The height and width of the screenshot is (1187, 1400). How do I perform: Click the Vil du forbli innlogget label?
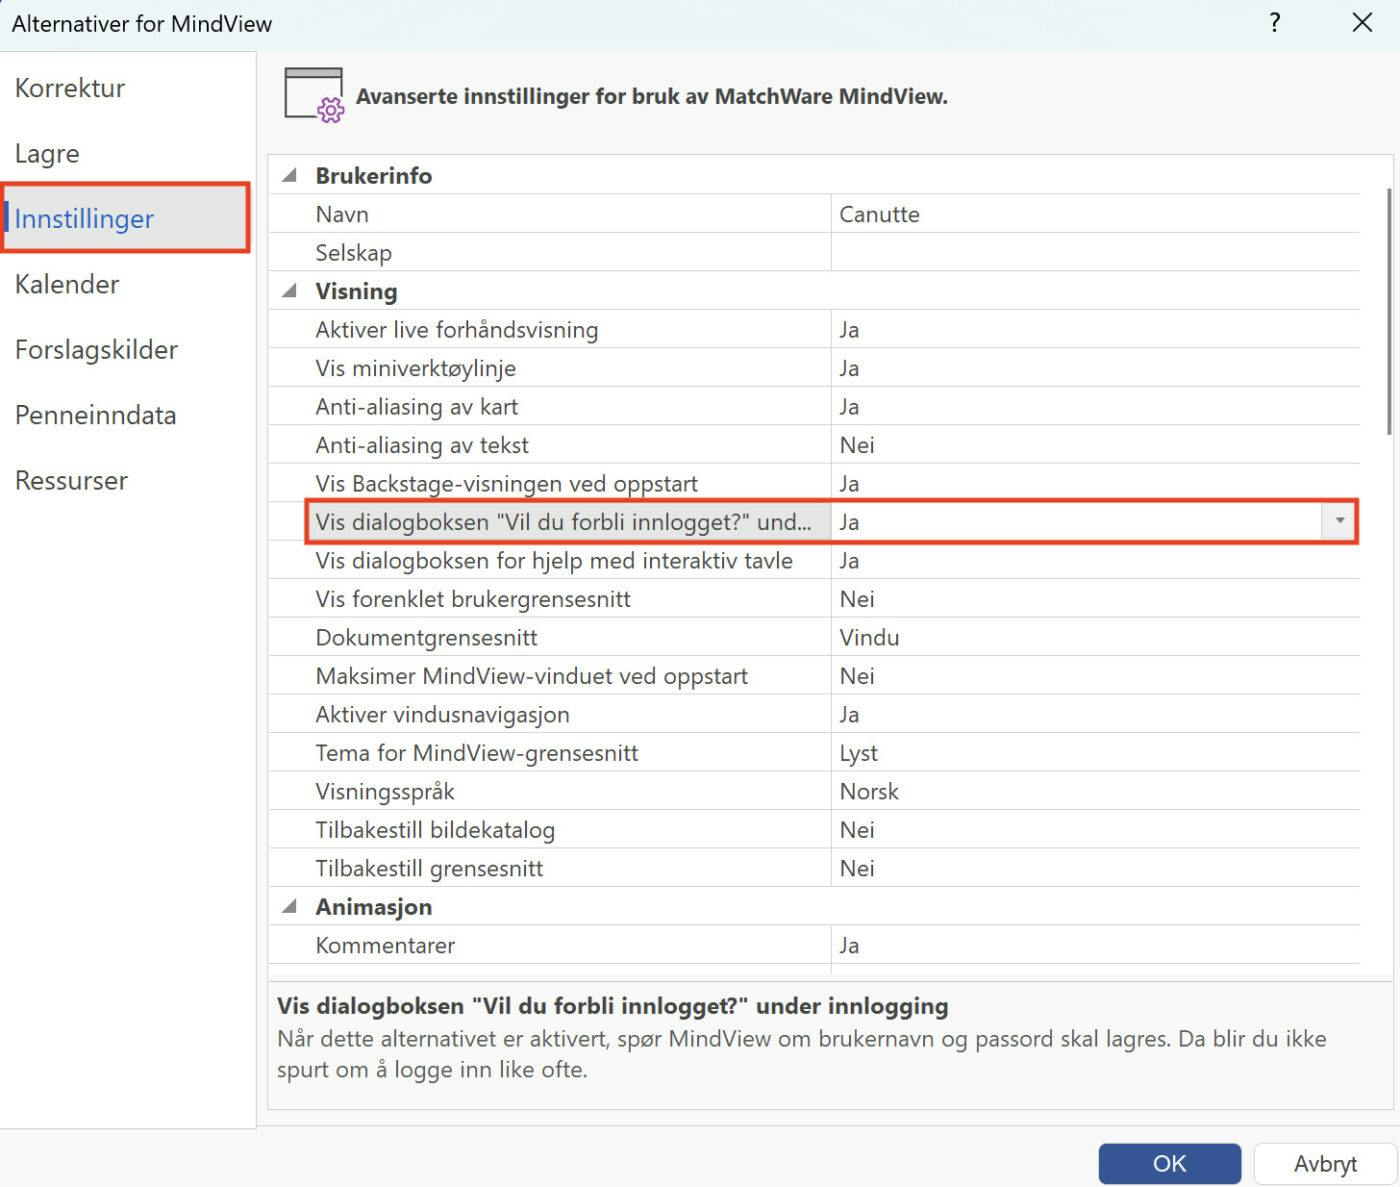click(563, 521)
